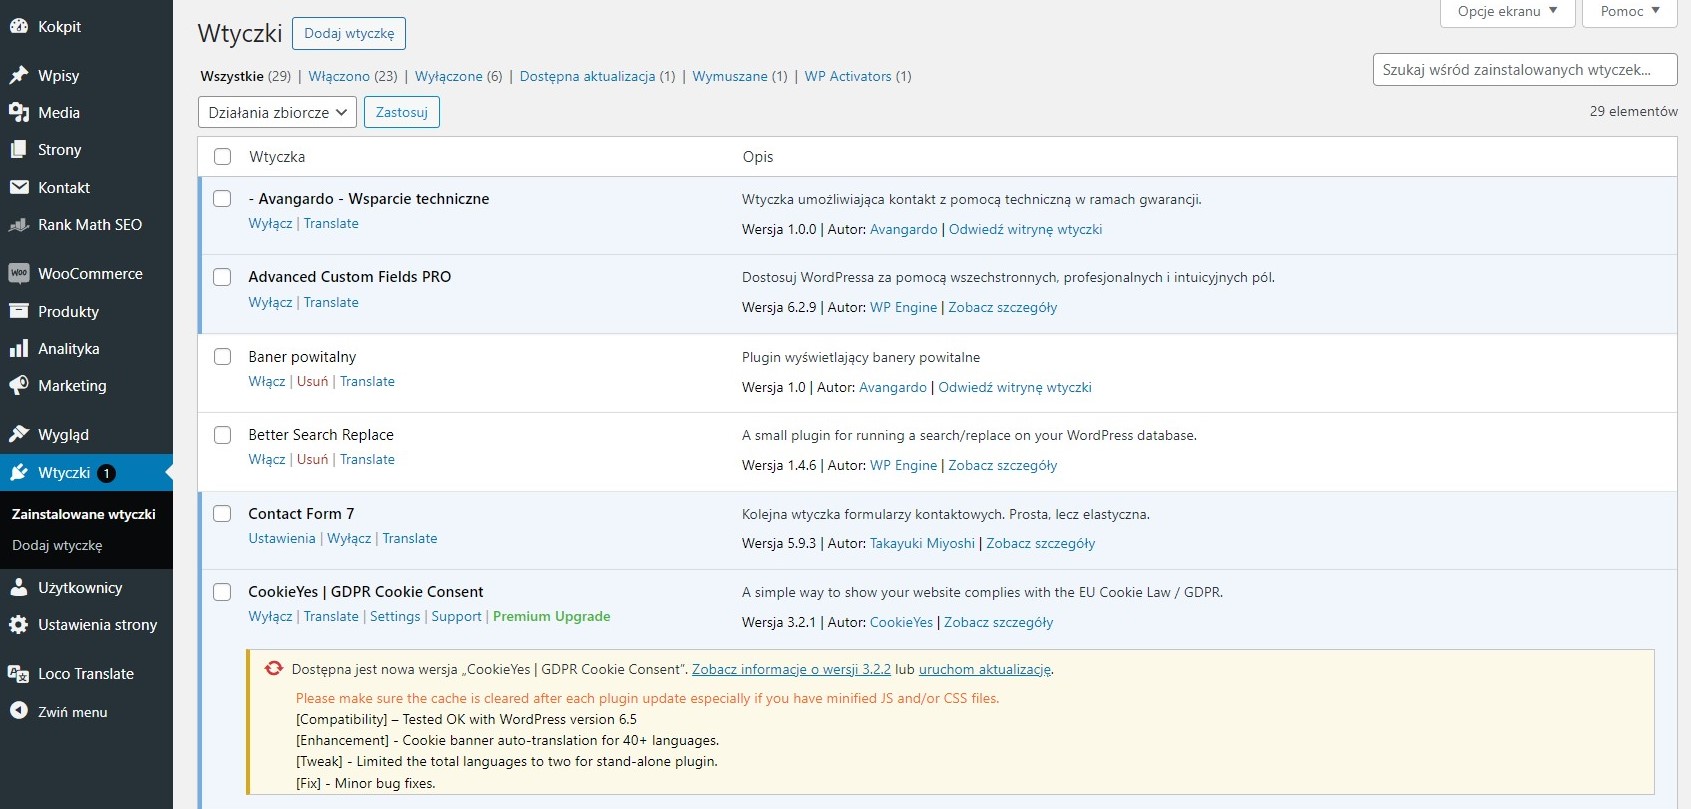The image size is (1691, 809).
Task: Click the Marketing megaphone icon
Action: 18,386
